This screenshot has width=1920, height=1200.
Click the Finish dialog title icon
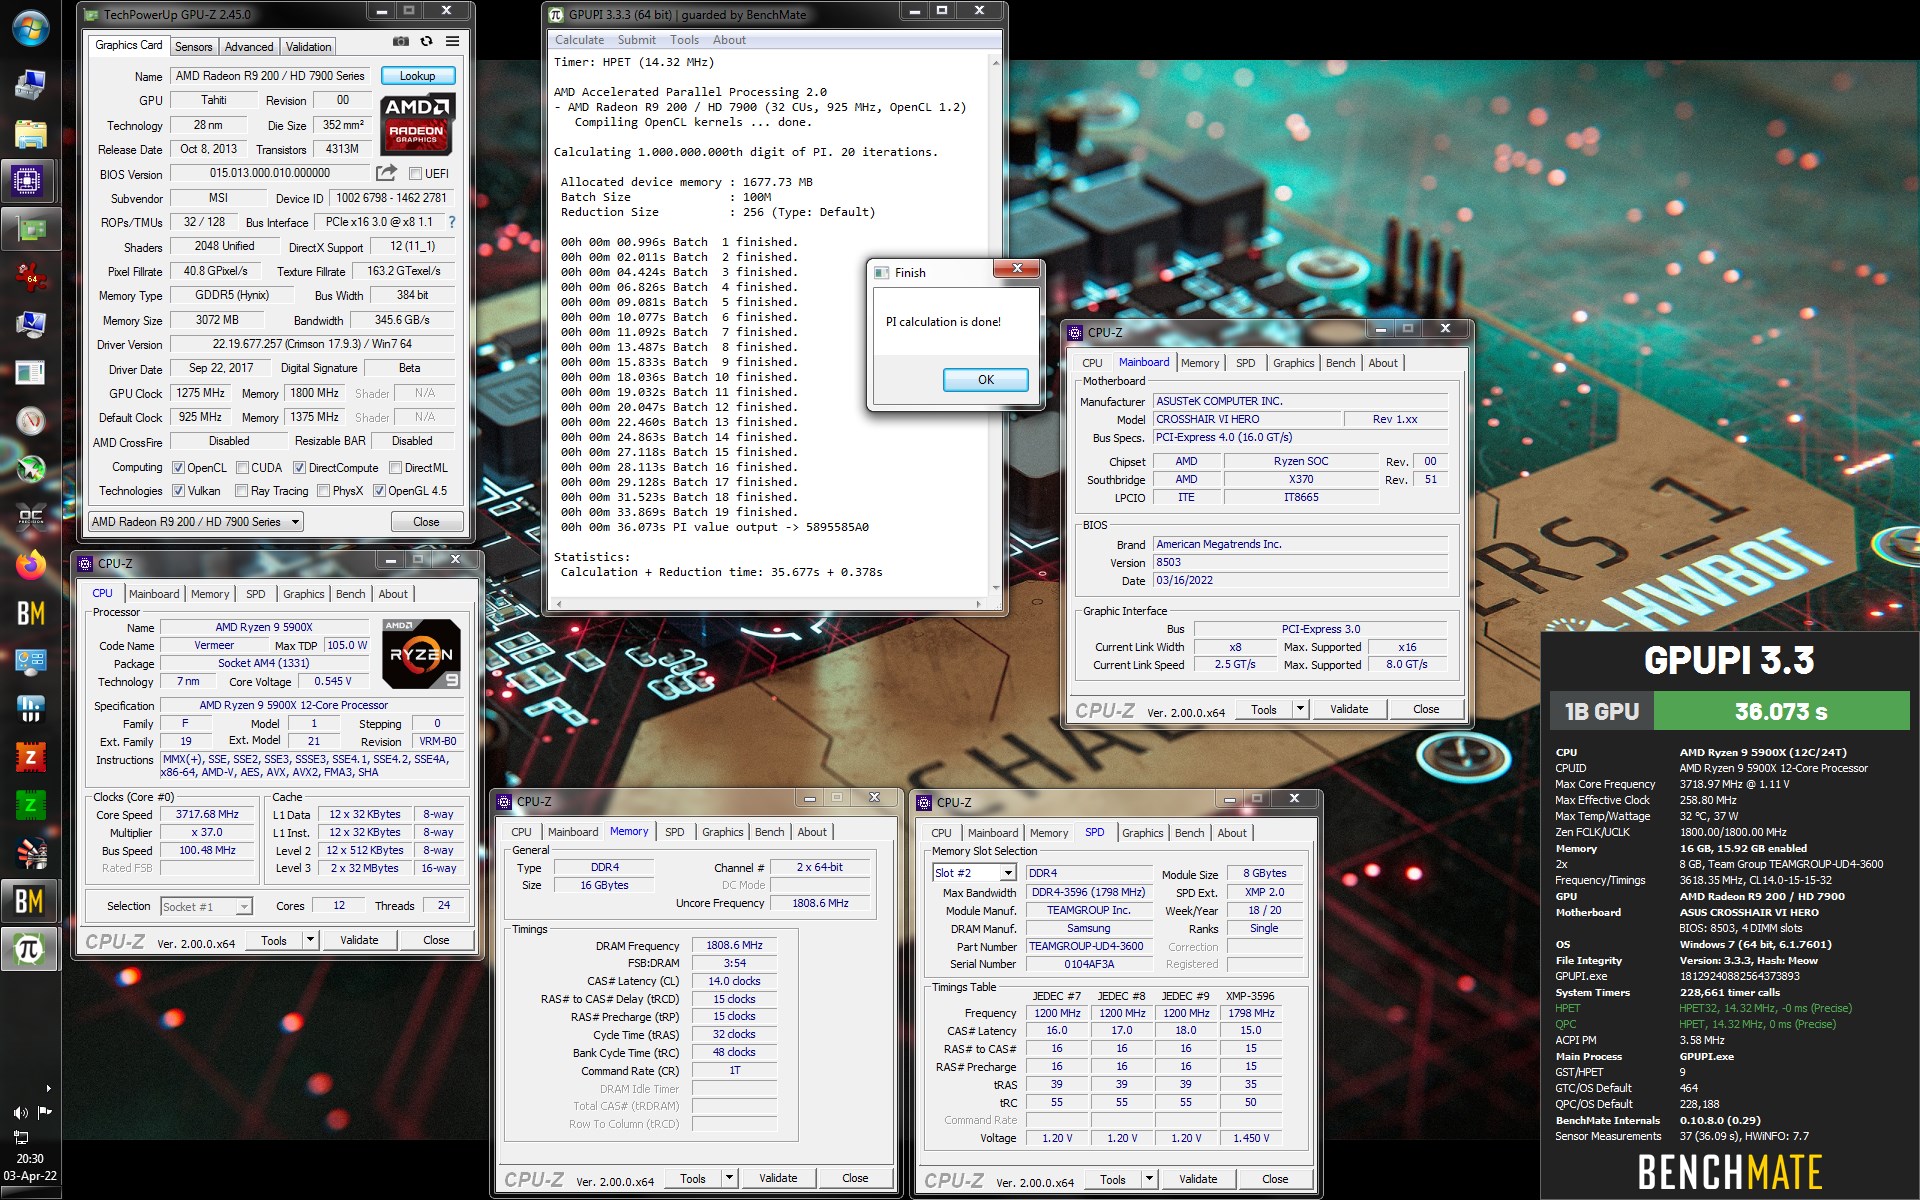882,272
